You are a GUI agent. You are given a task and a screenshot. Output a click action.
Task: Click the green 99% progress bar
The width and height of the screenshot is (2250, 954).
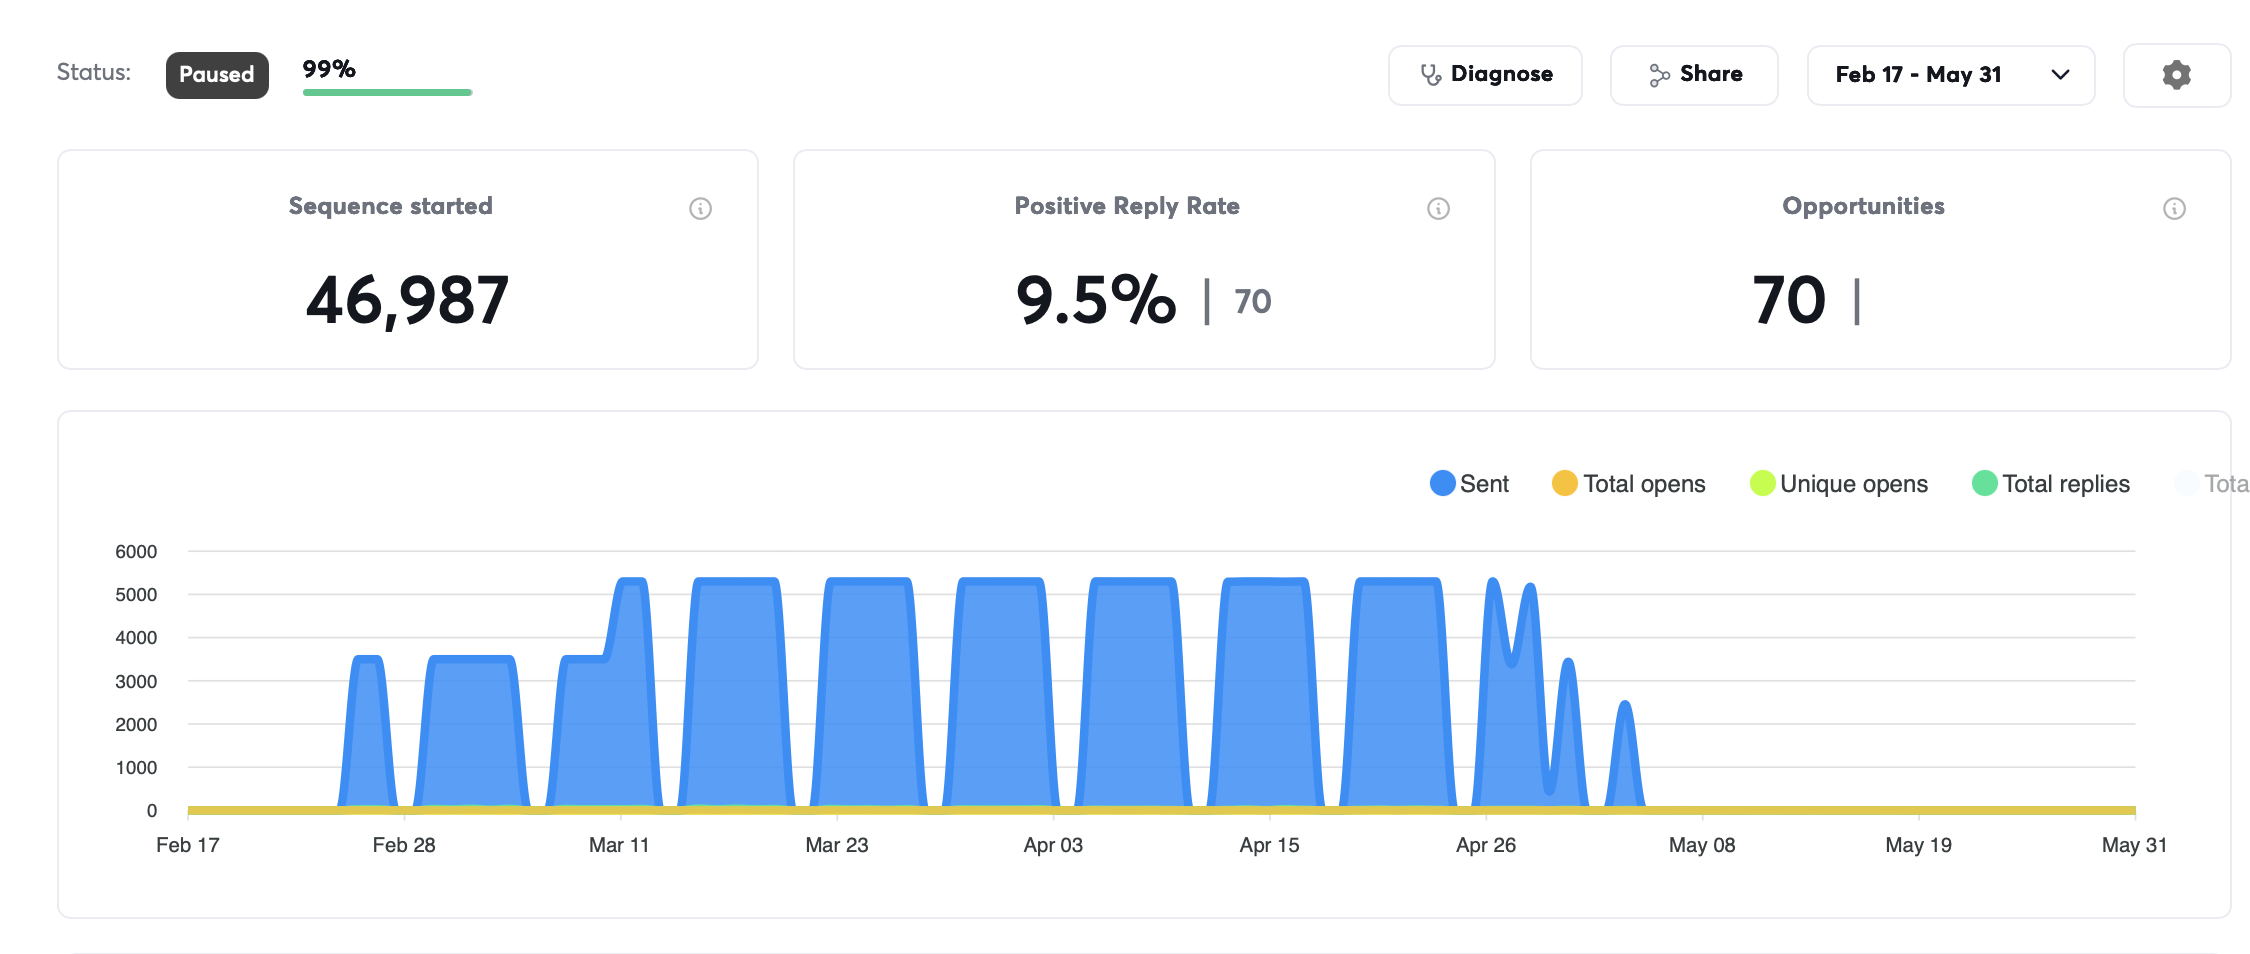click(x=387, y=92)
